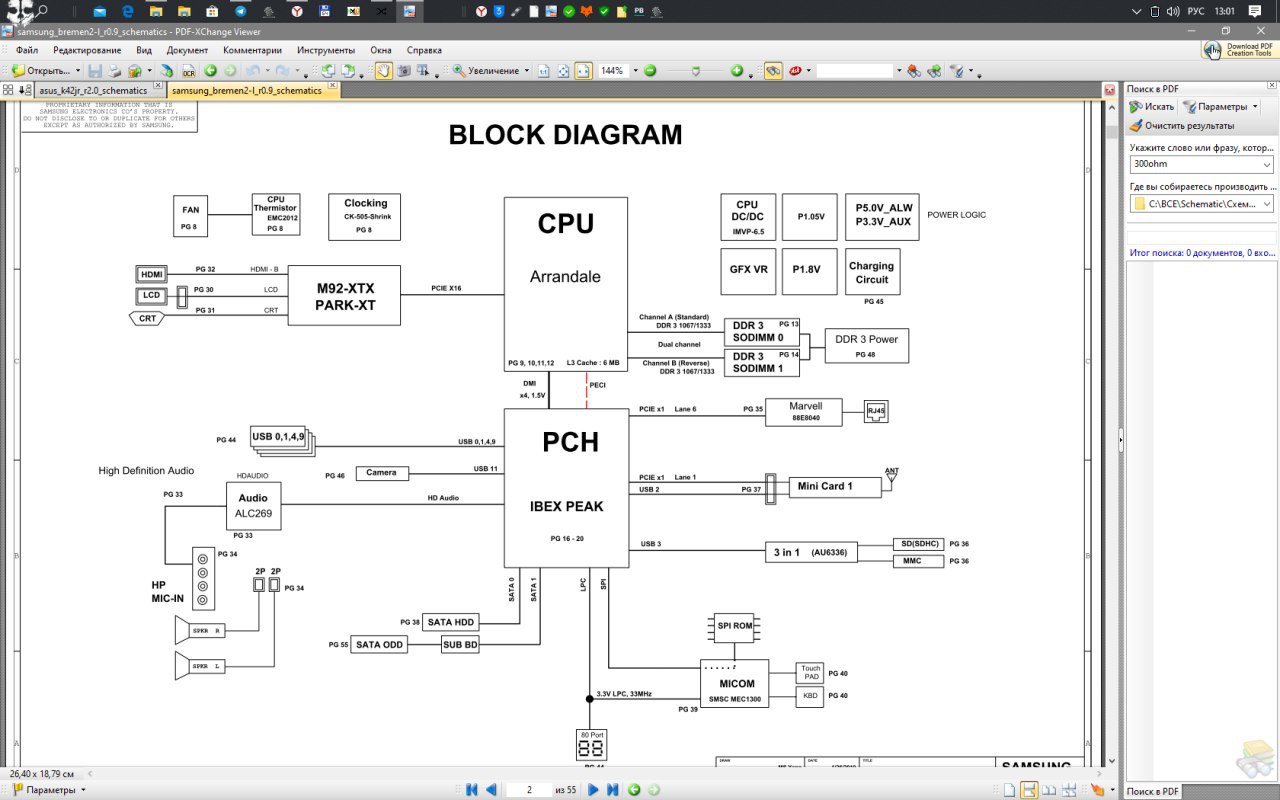
Task: Click the 144% zoom value field
Action: tap(612, 71)
